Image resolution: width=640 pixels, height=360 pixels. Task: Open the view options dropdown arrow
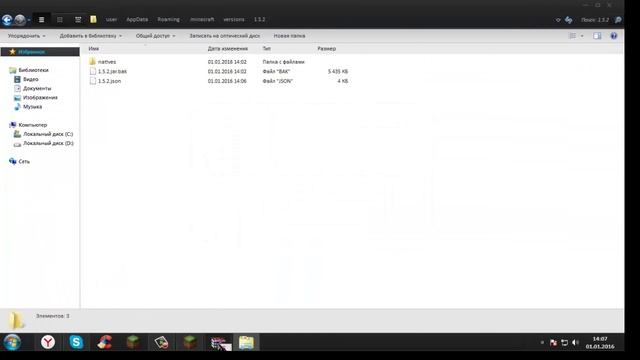[x=582, y=36]
